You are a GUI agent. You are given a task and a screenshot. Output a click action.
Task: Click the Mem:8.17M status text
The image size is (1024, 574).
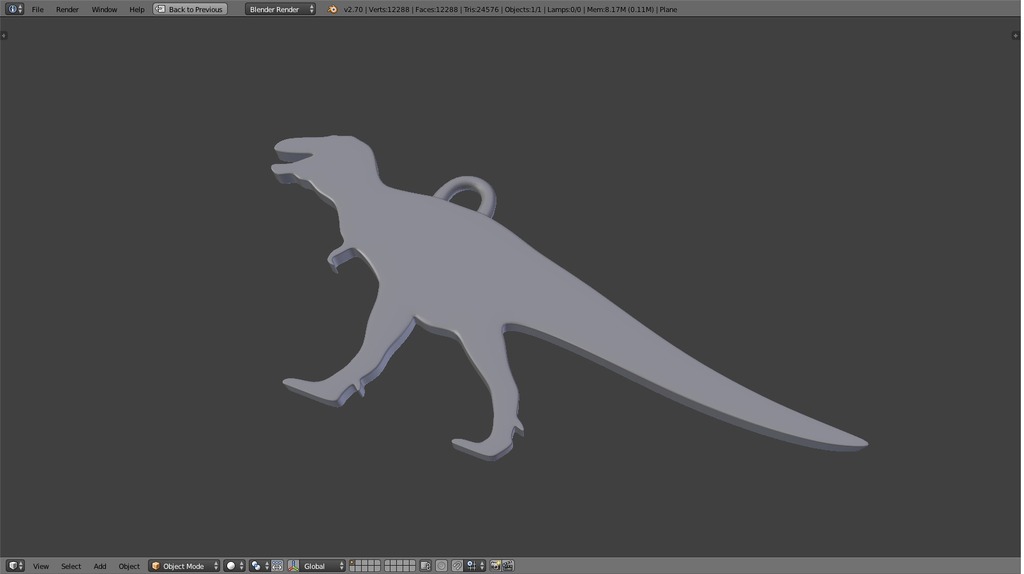tap(620, 9)
